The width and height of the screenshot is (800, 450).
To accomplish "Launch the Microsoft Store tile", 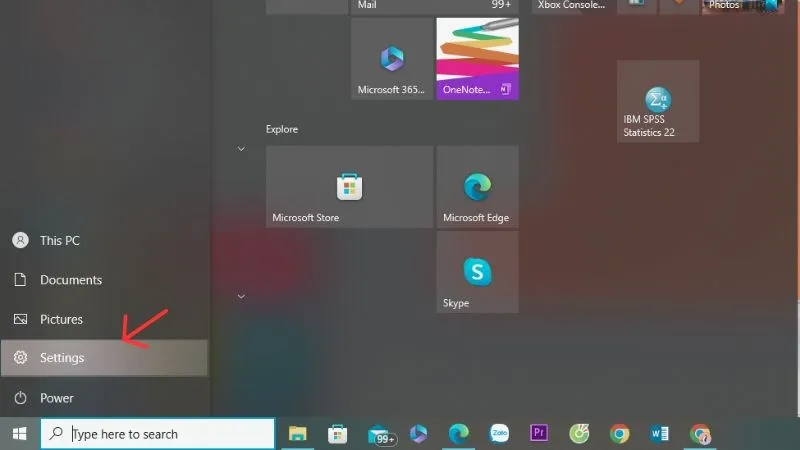I will 349,187.
